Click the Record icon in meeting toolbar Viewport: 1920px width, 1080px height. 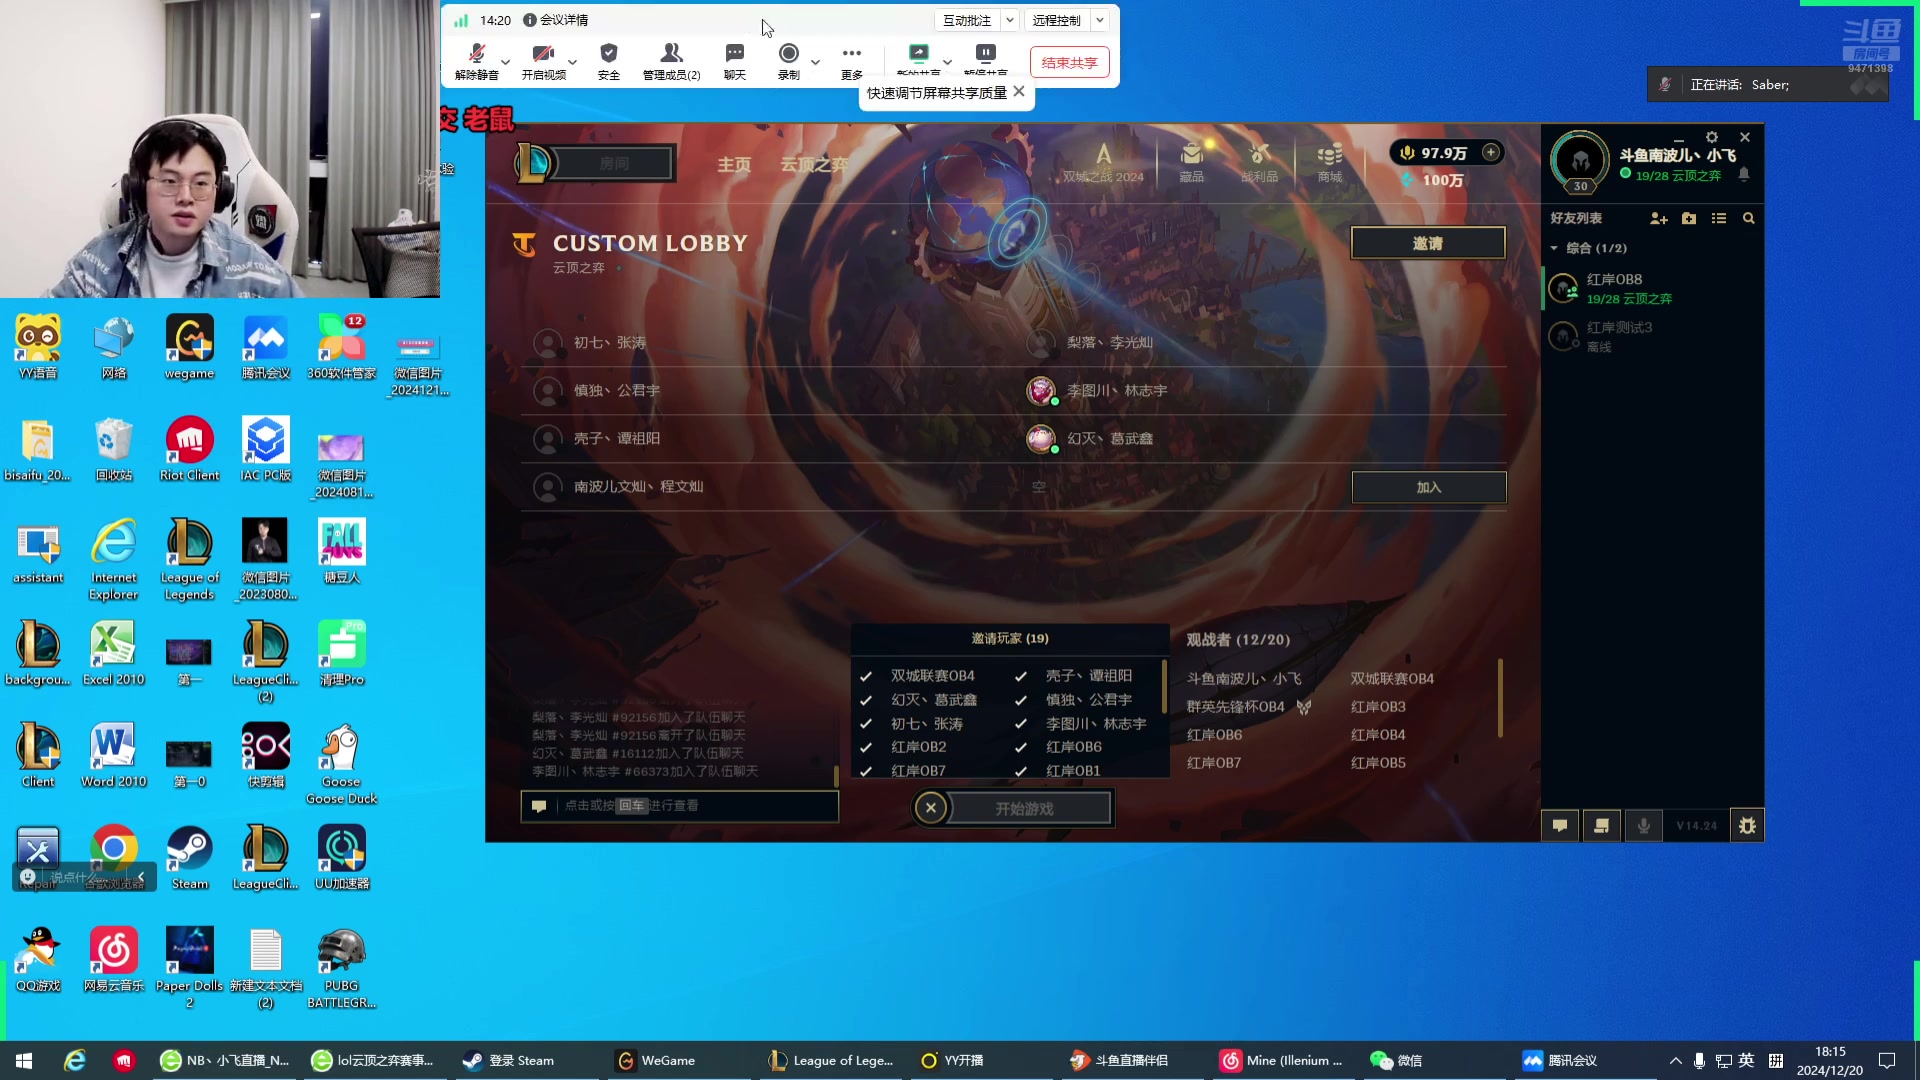click(x=789, y=61)
